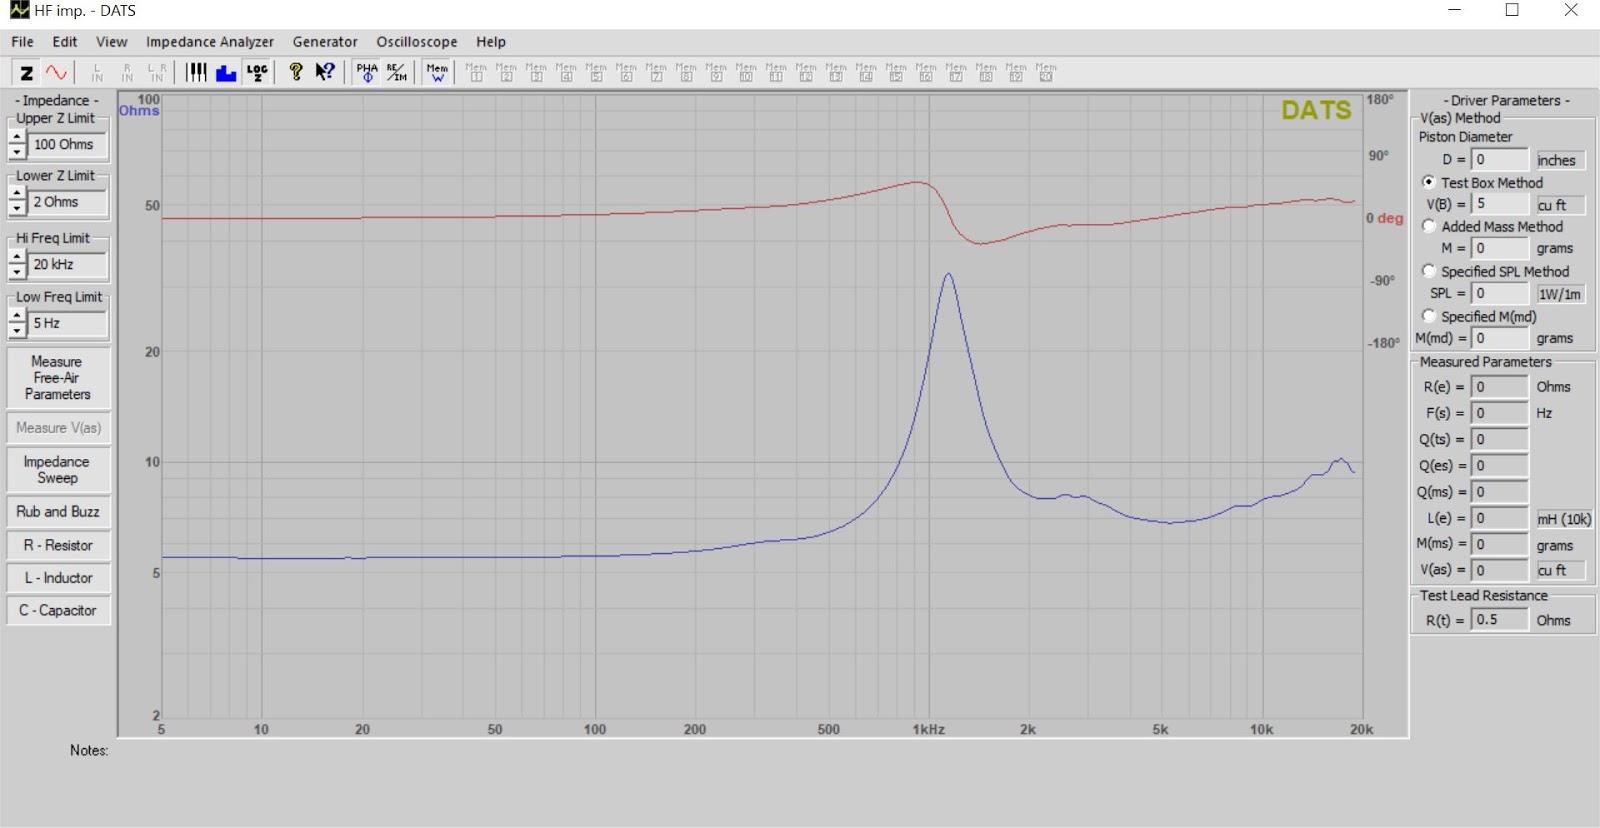Open the File menu

click(22, 42)
